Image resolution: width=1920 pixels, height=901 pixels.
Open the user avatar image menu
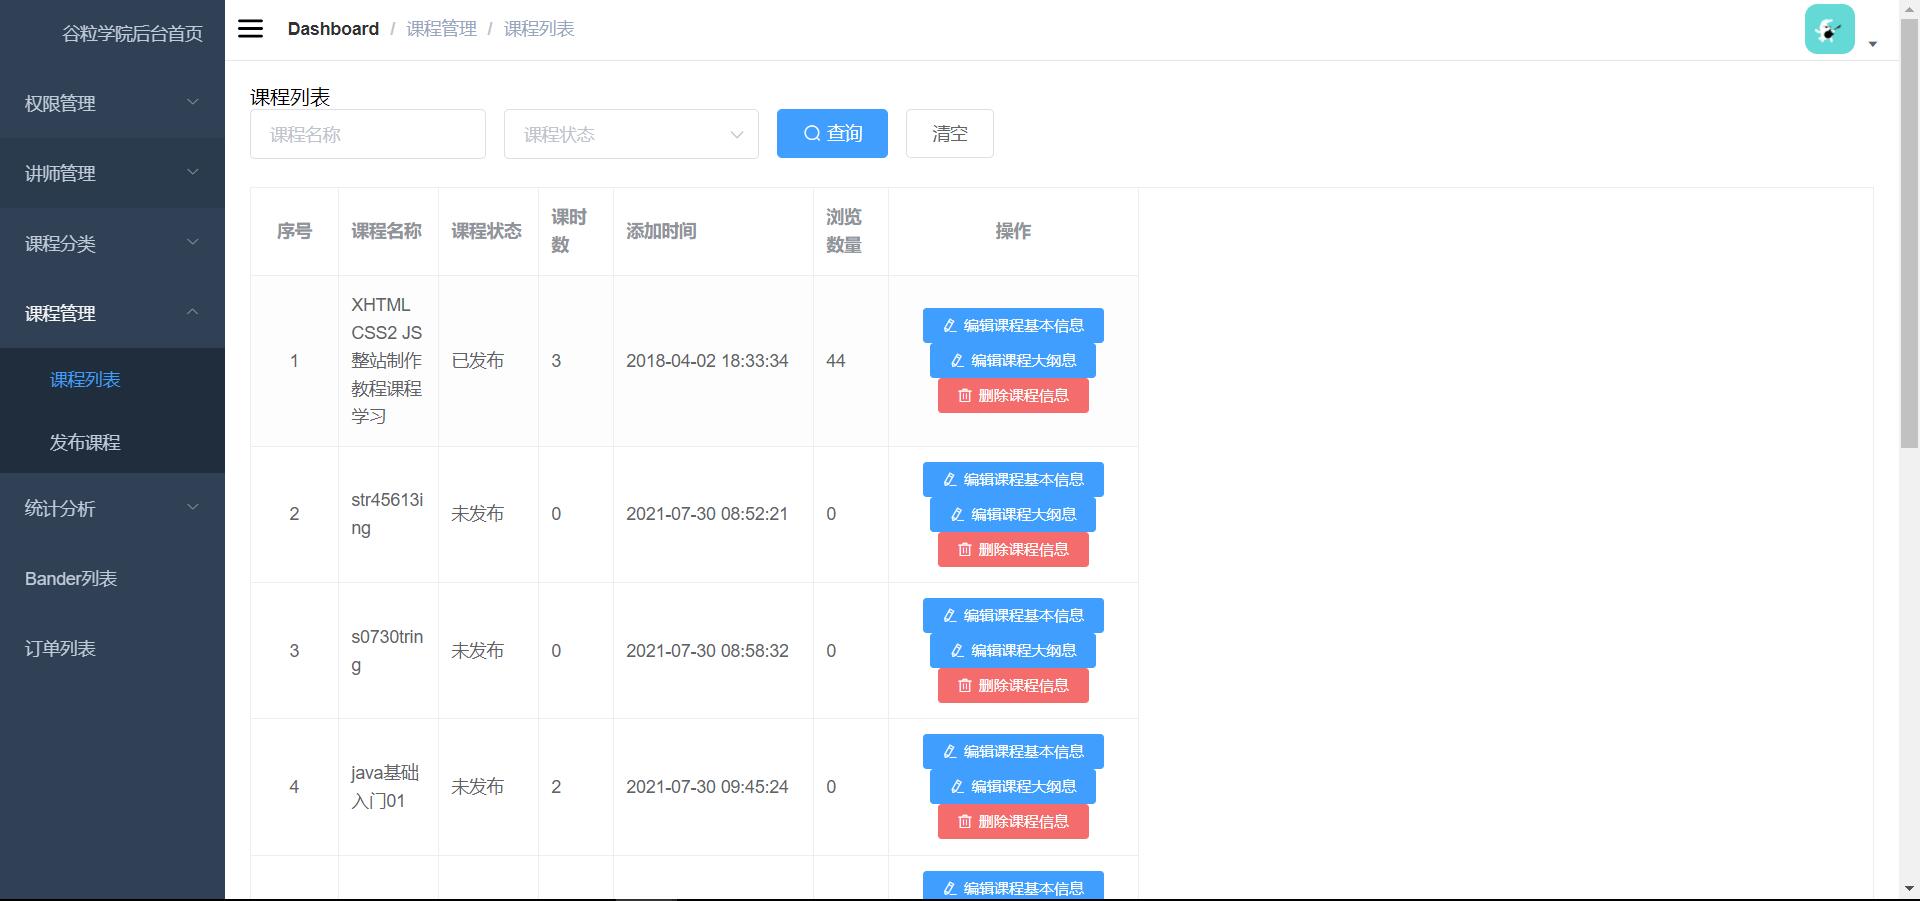pos(1829,29)
